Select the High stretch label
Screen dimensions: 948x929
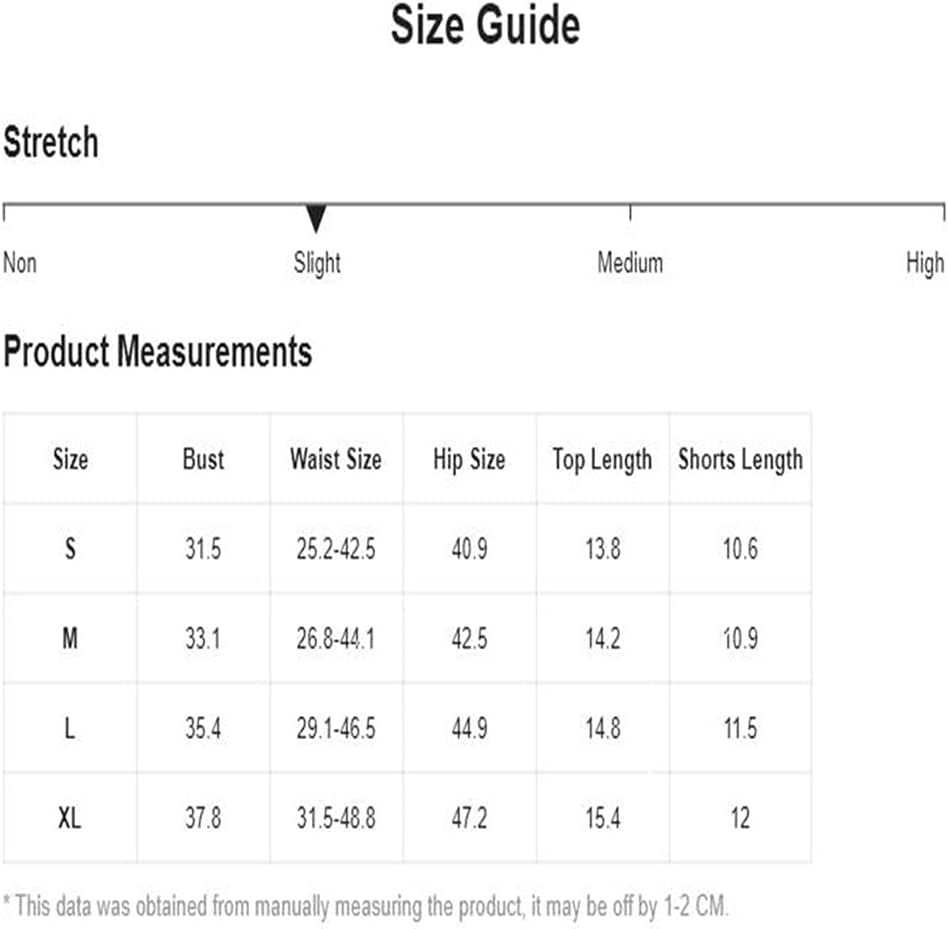925,264
